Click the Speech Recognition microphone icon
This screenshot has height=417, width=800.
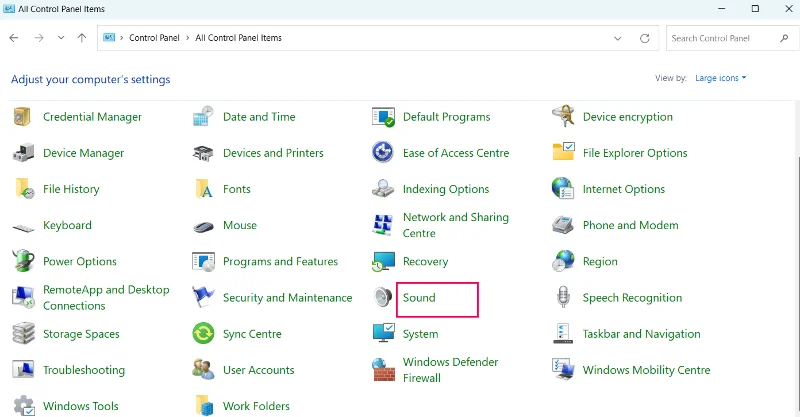[563, 297]
